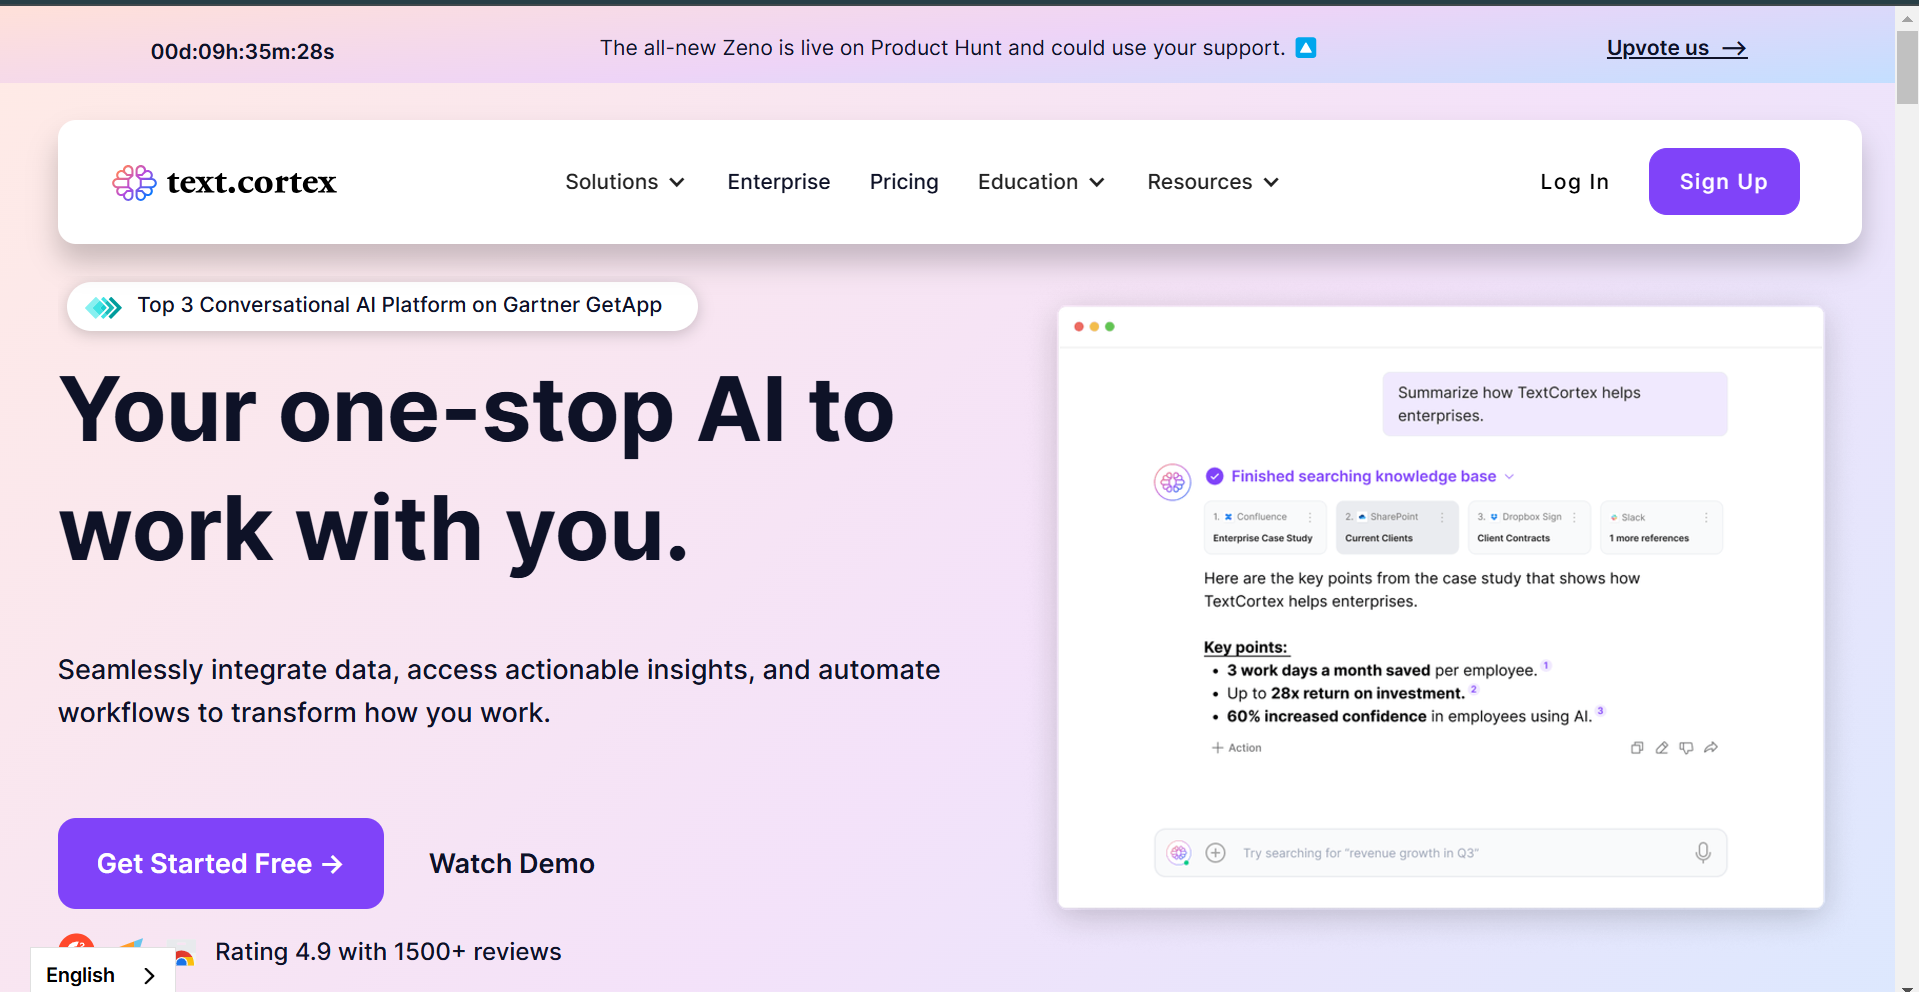
Task: Open the Confluence card's three-dot menu
Action: pyautogui.click(x=1310, y=517)
